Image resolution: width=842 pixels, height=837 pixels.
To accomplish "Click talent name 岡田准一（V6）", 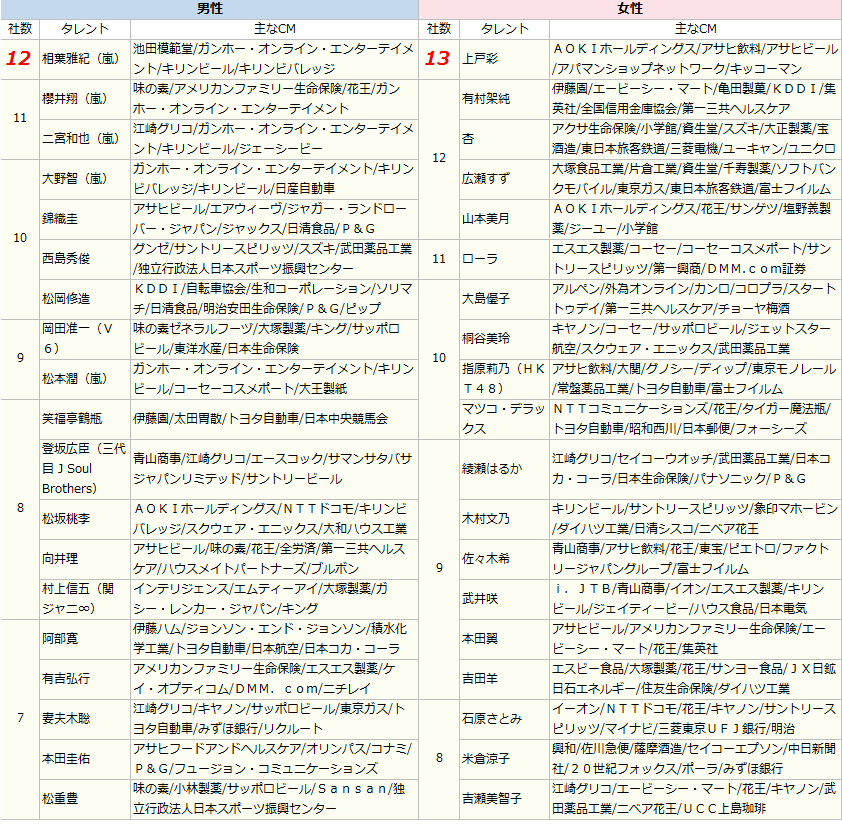I will (x=78, y=339).
